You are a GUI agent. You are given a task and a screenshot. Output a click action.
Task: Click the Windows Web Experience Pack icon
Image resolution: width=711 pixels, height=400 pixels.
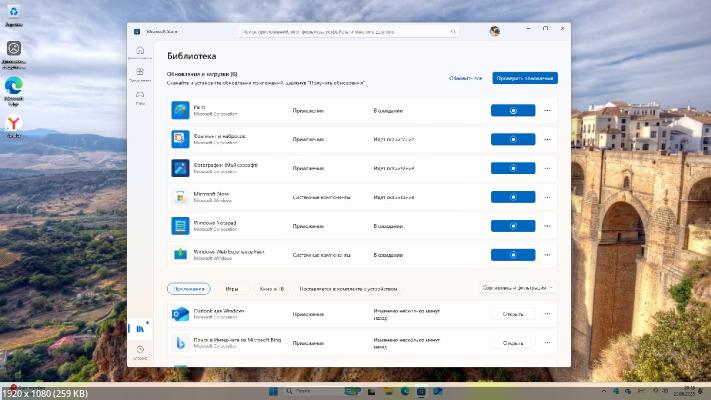(x=180, y=254)
